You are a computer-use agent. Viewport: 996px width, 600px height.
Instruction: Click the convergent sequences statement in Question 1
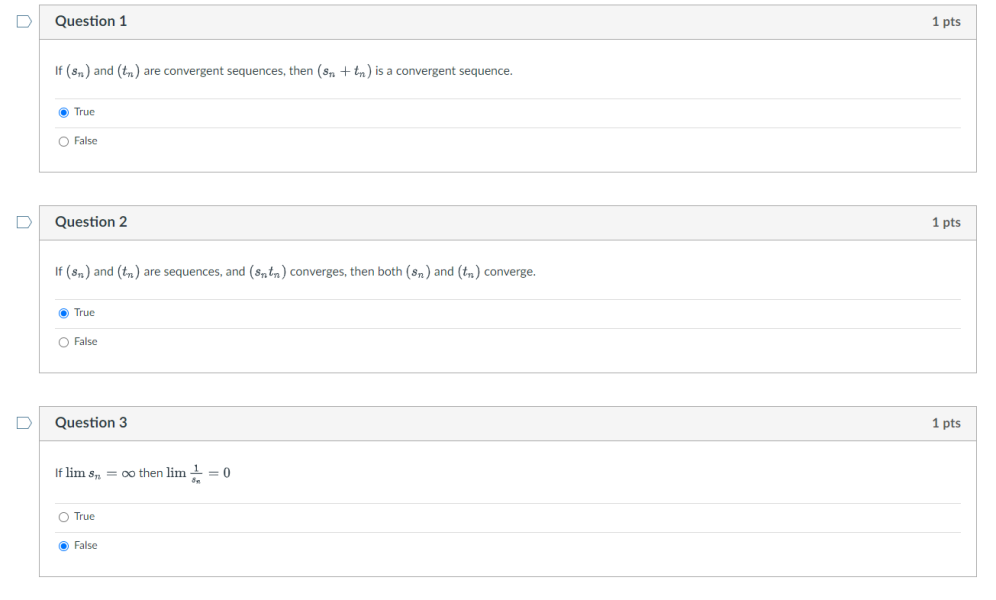[x=283, y=70]
